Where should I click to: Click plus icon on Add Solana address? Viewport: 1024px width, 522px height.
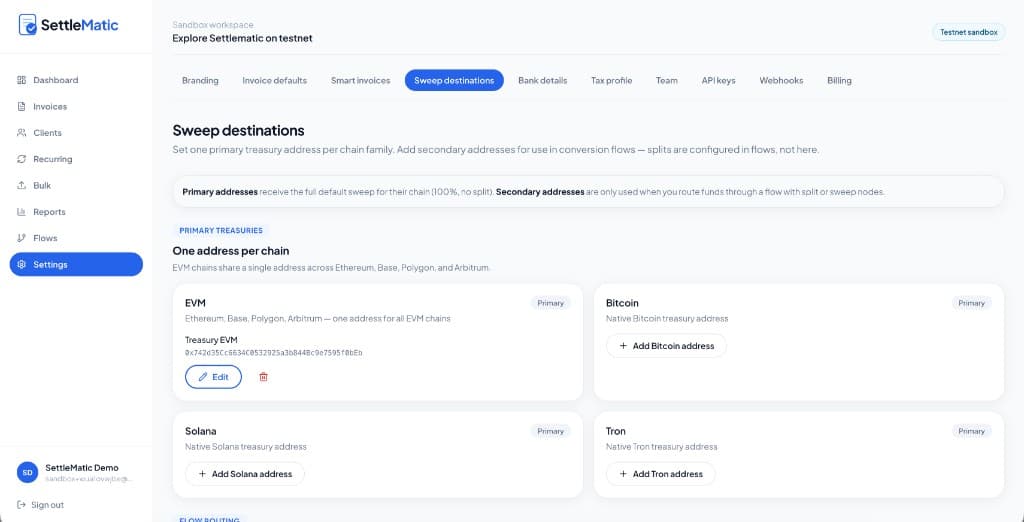click(202, 474)
